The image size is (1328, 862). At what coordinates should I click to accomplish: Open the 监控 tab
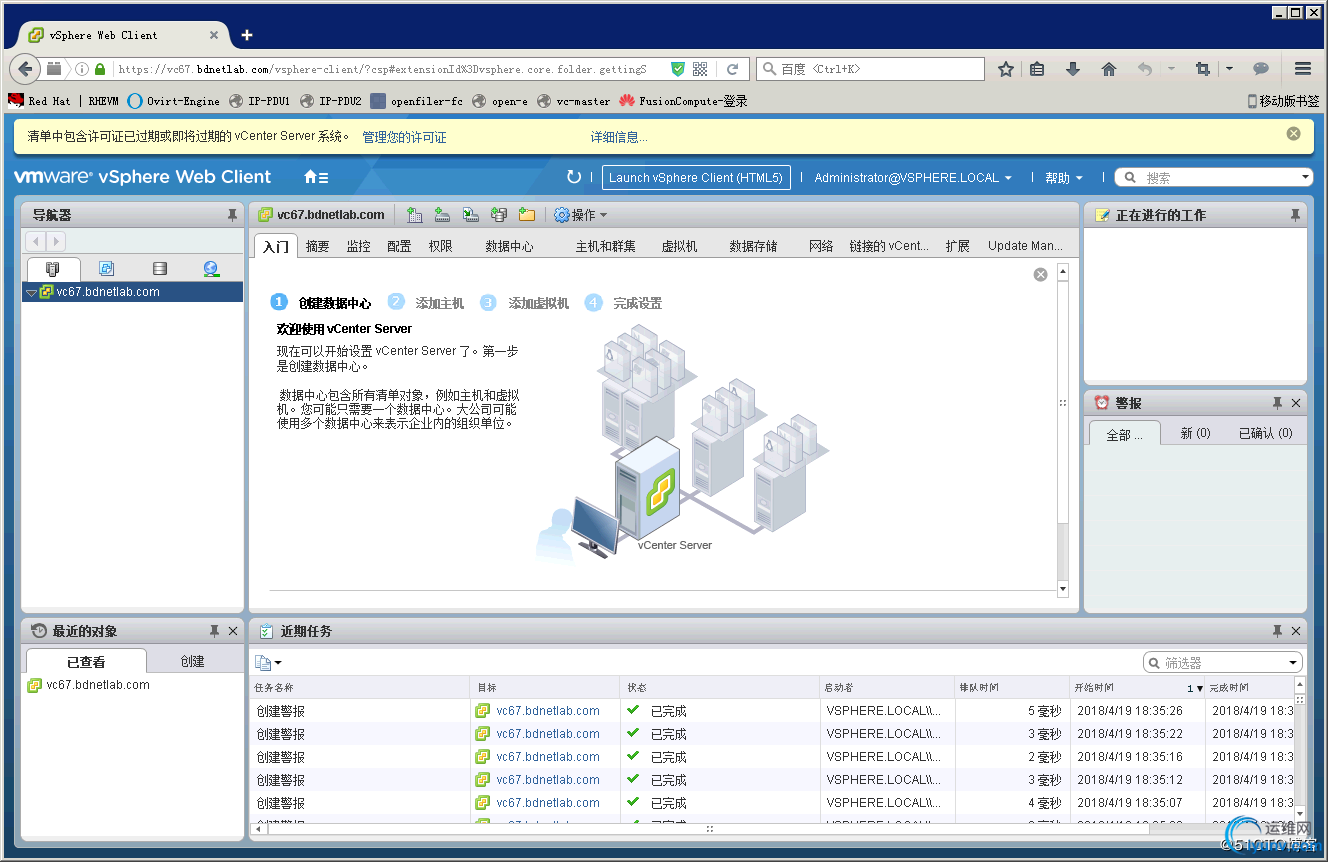click(358, 246)
